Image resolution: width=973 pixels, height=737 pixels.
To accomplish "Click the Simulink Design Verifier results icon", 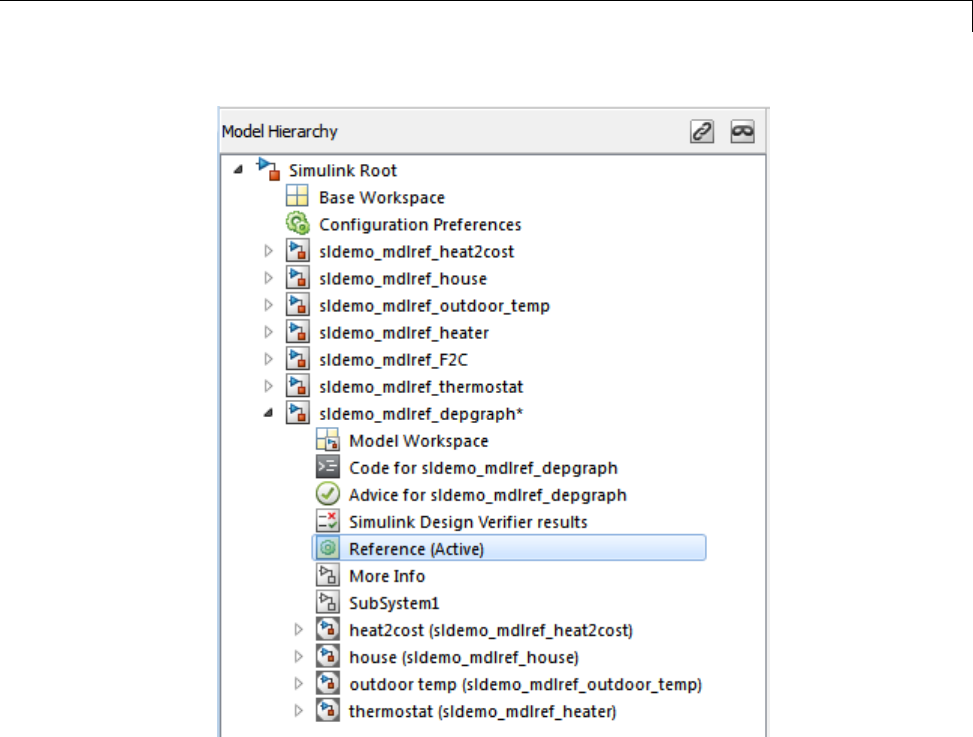I will [x=328, y=521].
